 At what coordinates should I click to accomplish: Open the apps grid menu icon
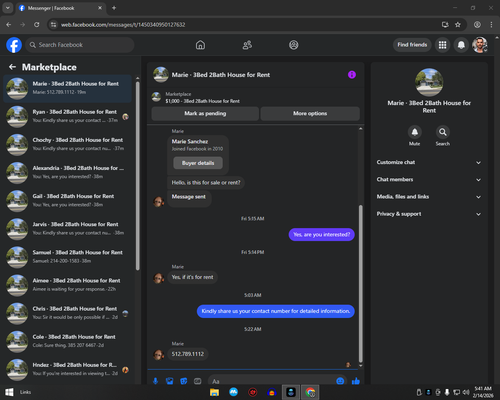(442, 45)
